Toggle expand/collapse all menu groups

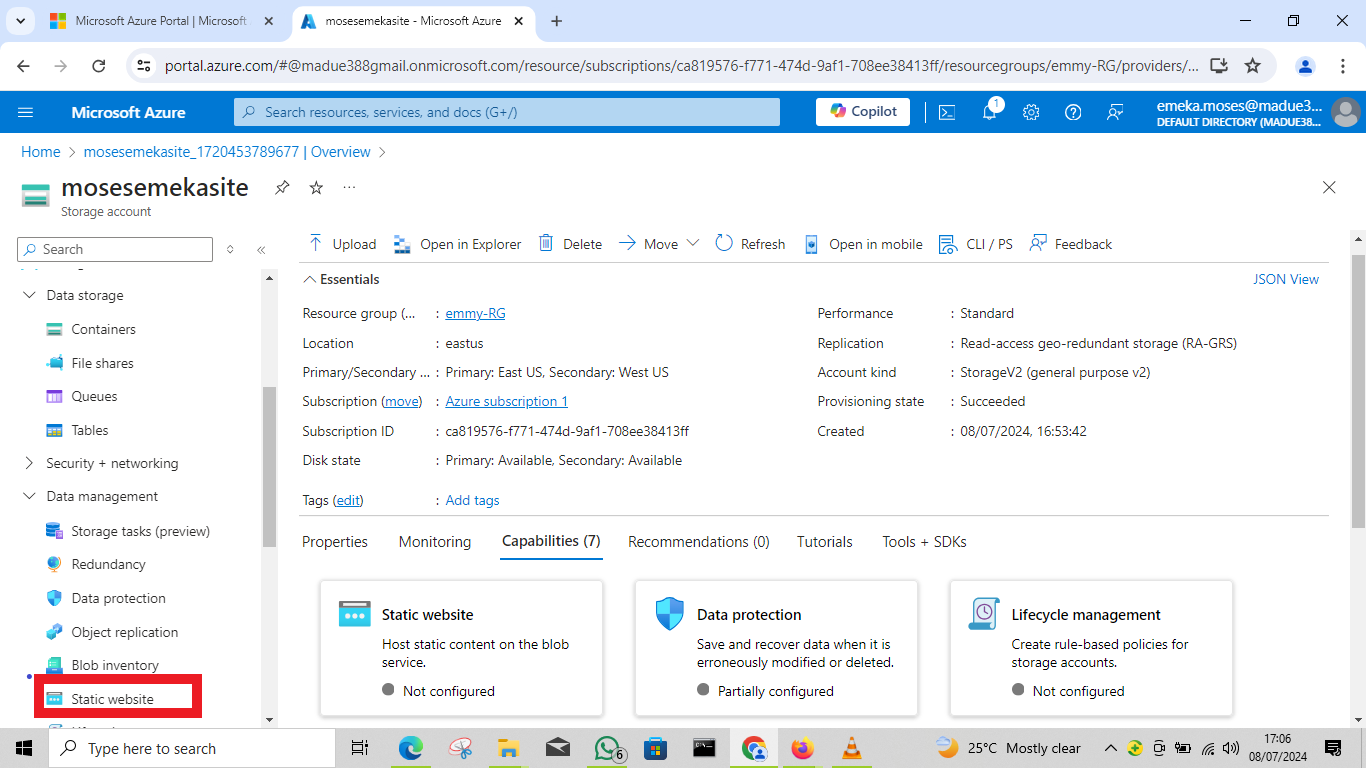pyautogui.click(x=230, y=250)
